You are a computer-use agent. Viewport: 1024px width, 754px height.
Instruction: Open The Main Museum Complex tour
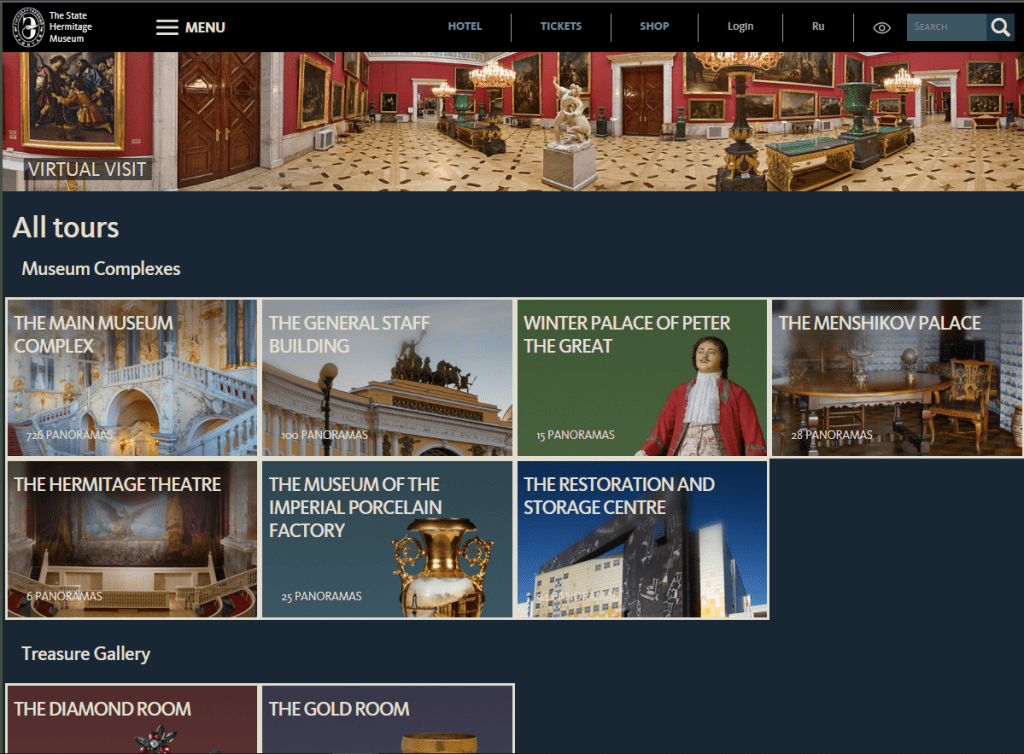click(x=132, y=378)
